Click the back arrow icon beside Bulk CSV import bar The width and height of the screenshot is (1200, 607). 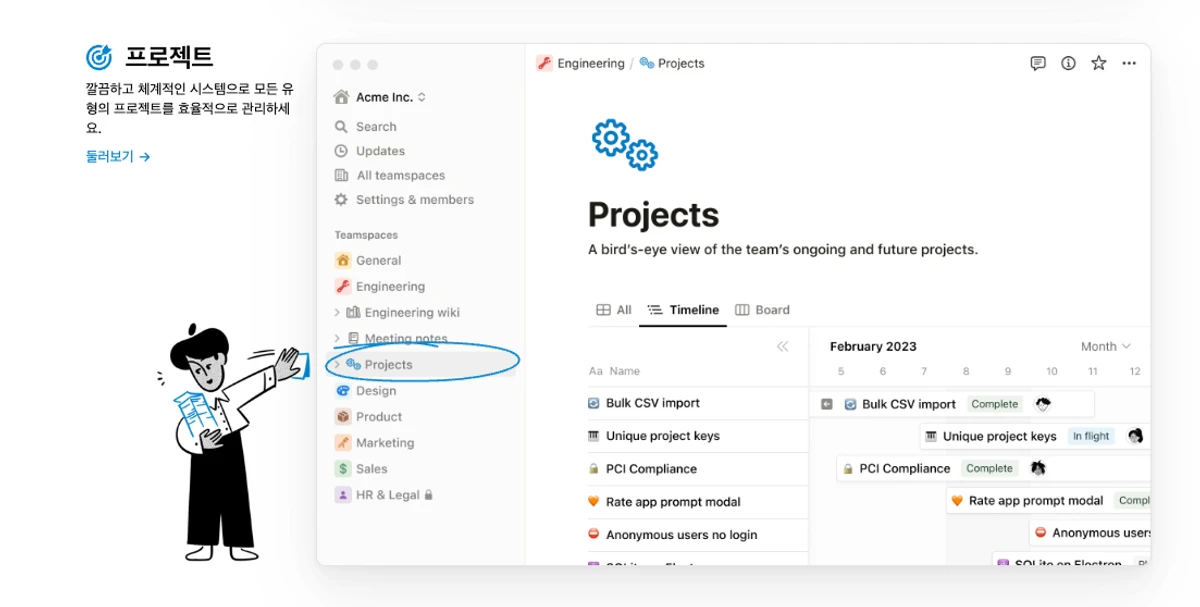[x=827, y=404]
